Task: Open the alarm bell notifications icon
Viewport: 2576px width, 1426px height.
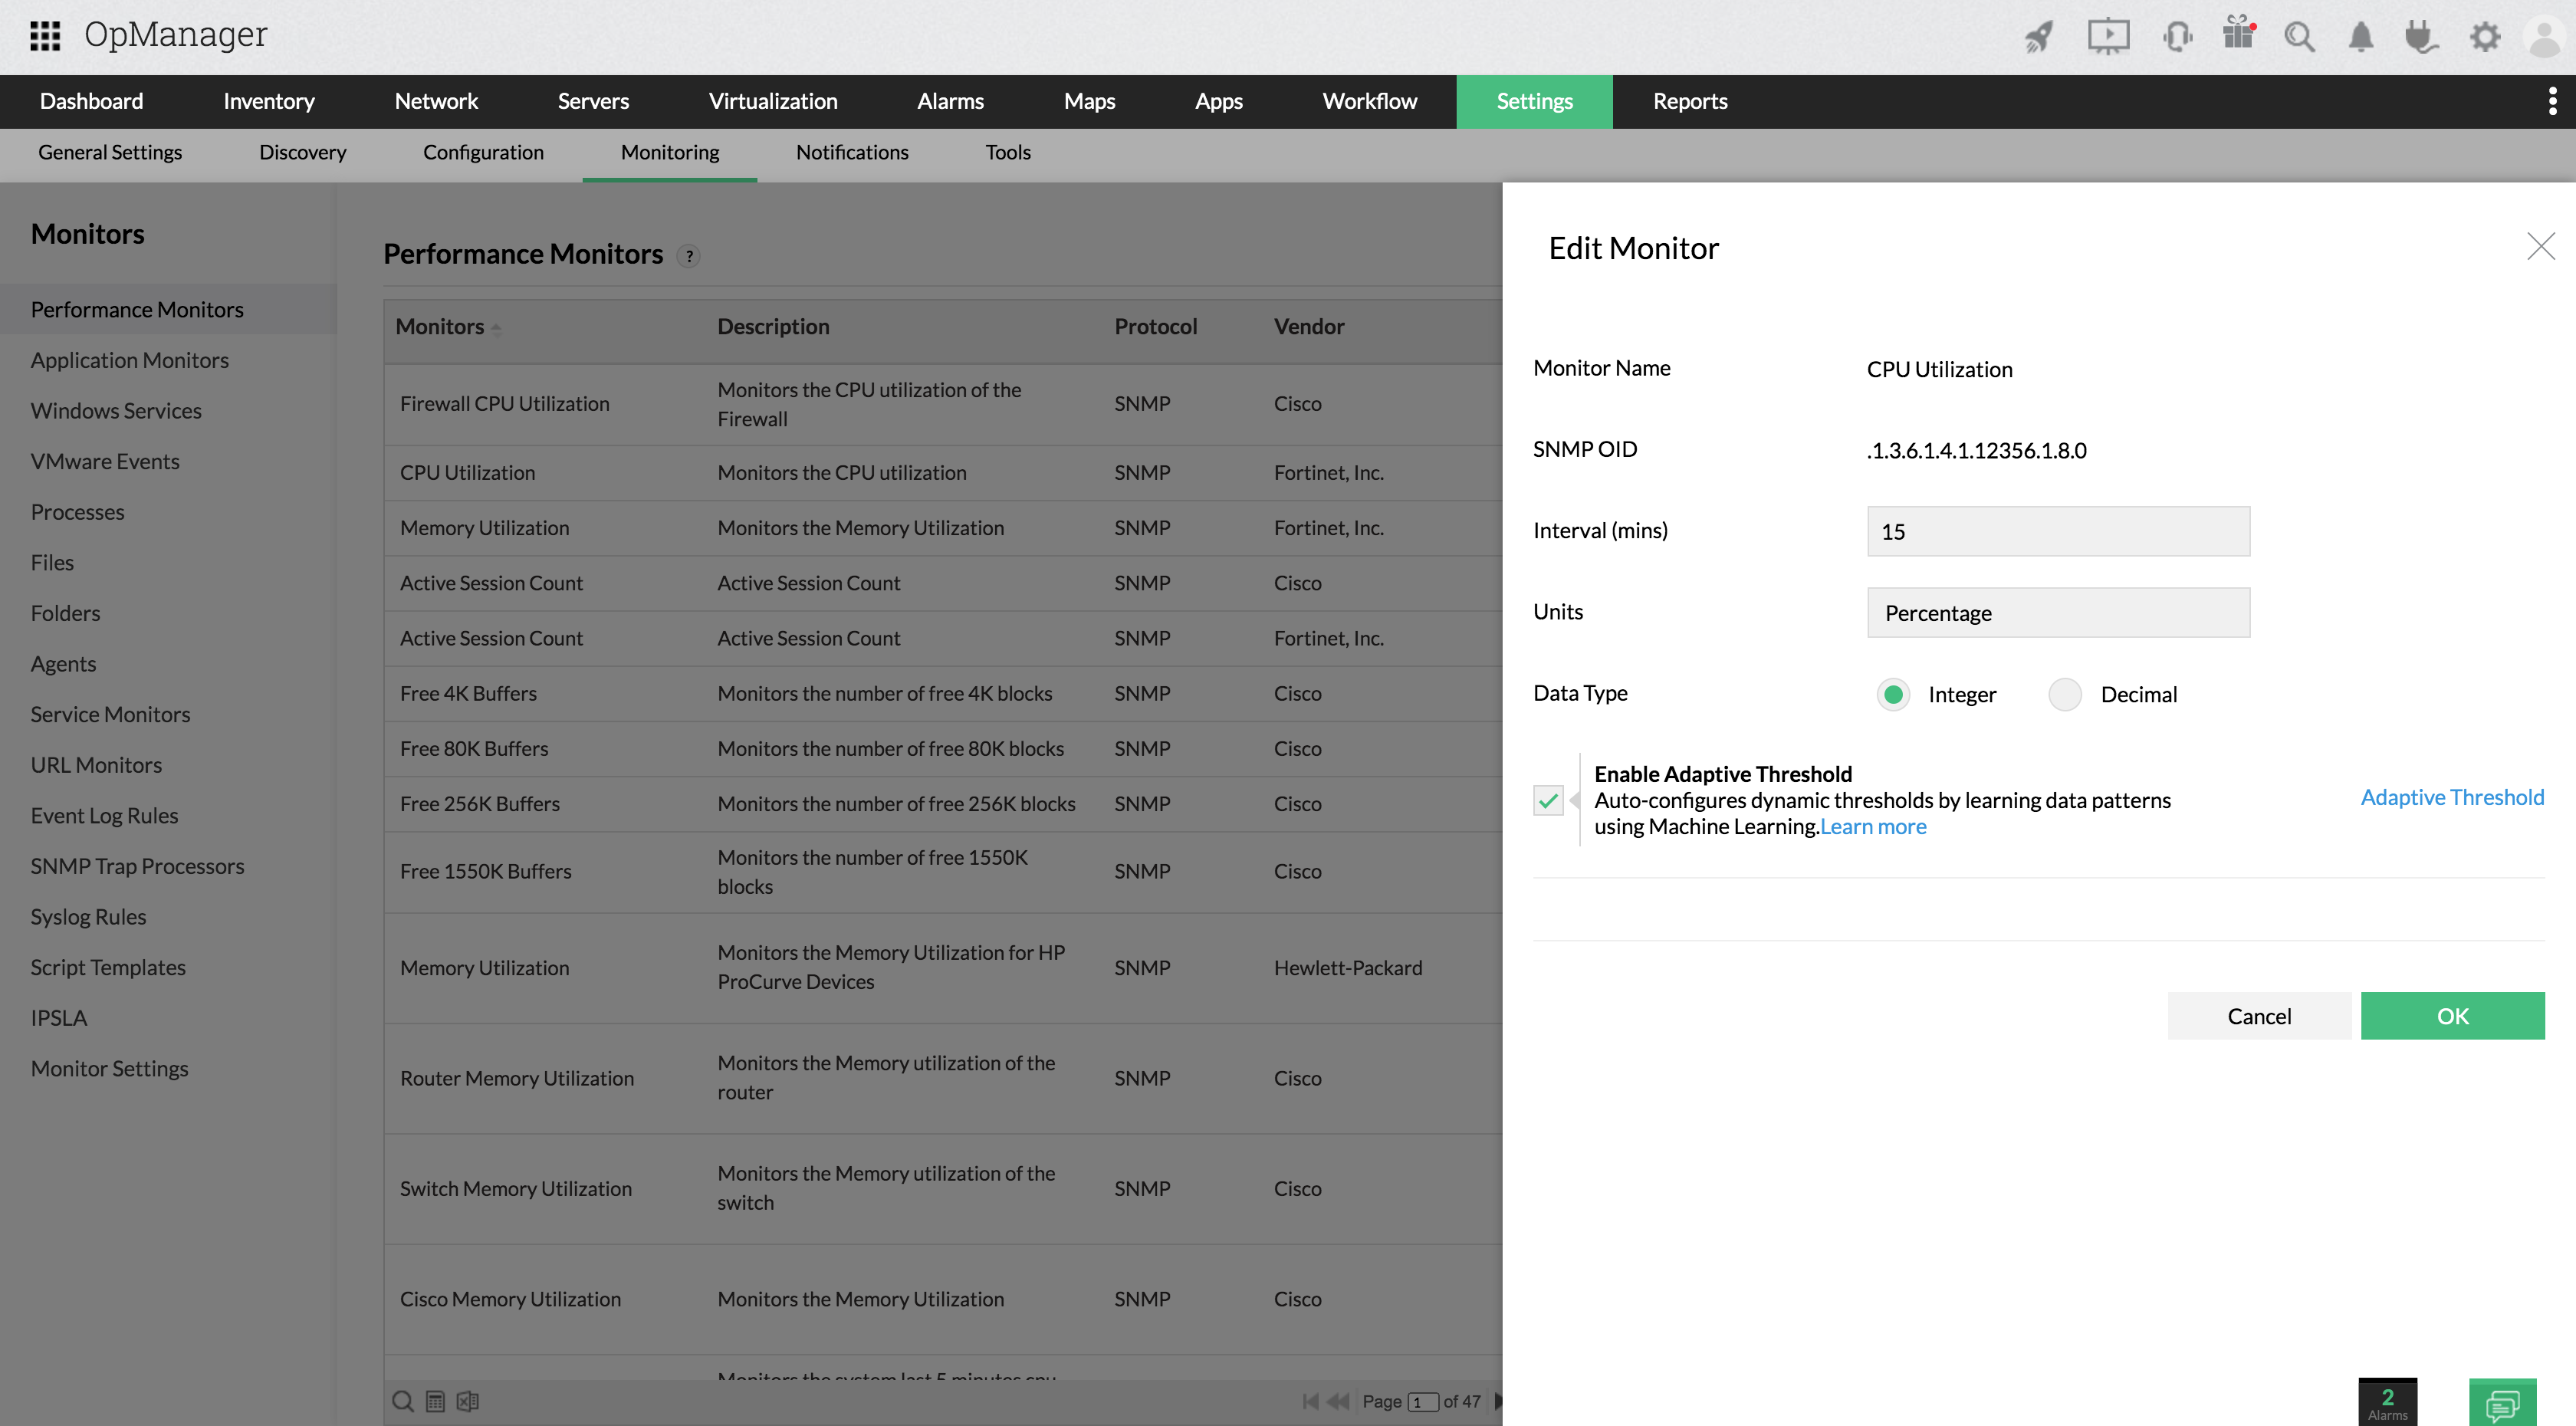Action: click(2361, 37)
